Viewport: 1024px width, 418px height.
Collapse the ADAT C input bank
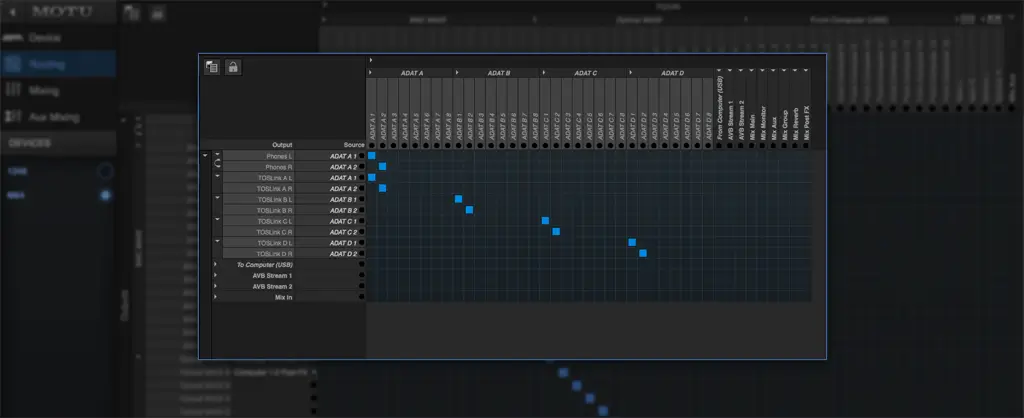pos(543,73)
